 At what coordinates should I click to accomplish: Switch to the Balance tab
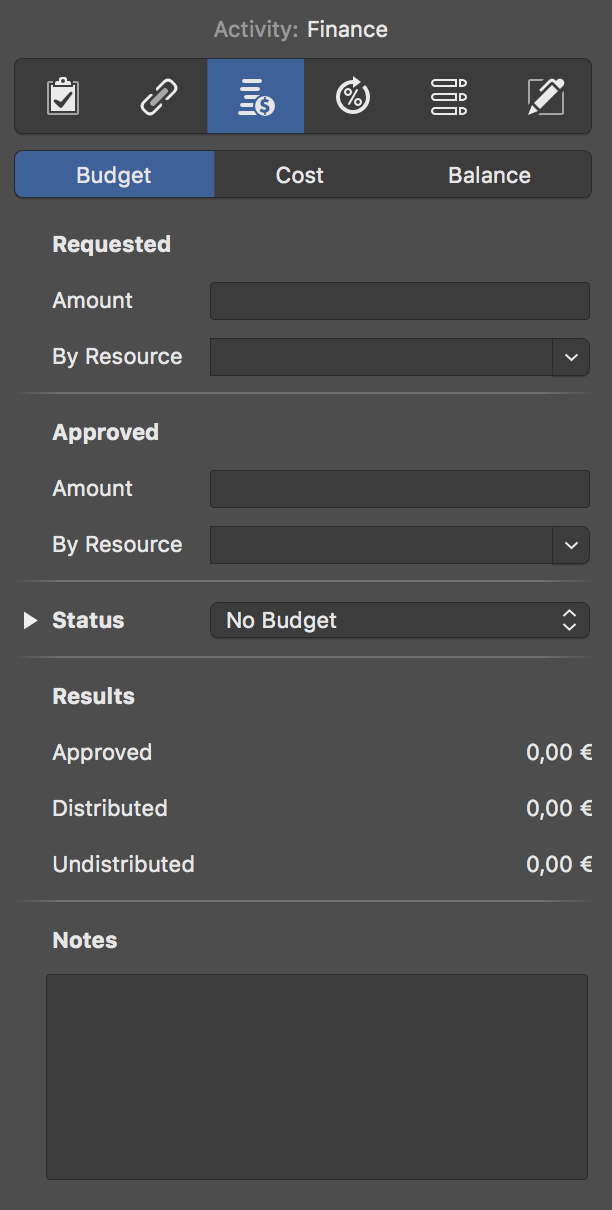[x=489, y=175]
